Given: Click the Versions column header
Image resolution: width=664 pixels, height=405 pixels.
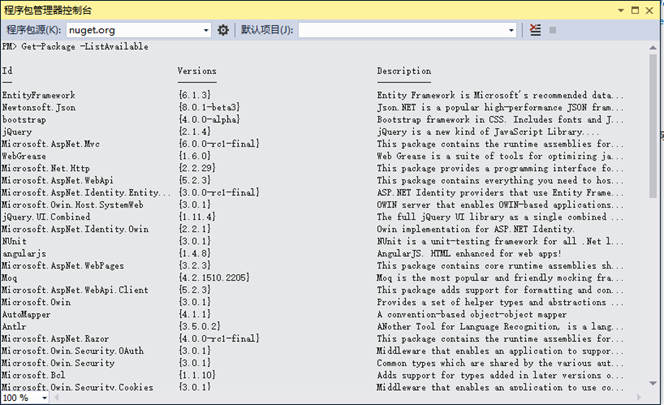Looking at the screenshot, I should click(x=197, y=71).
